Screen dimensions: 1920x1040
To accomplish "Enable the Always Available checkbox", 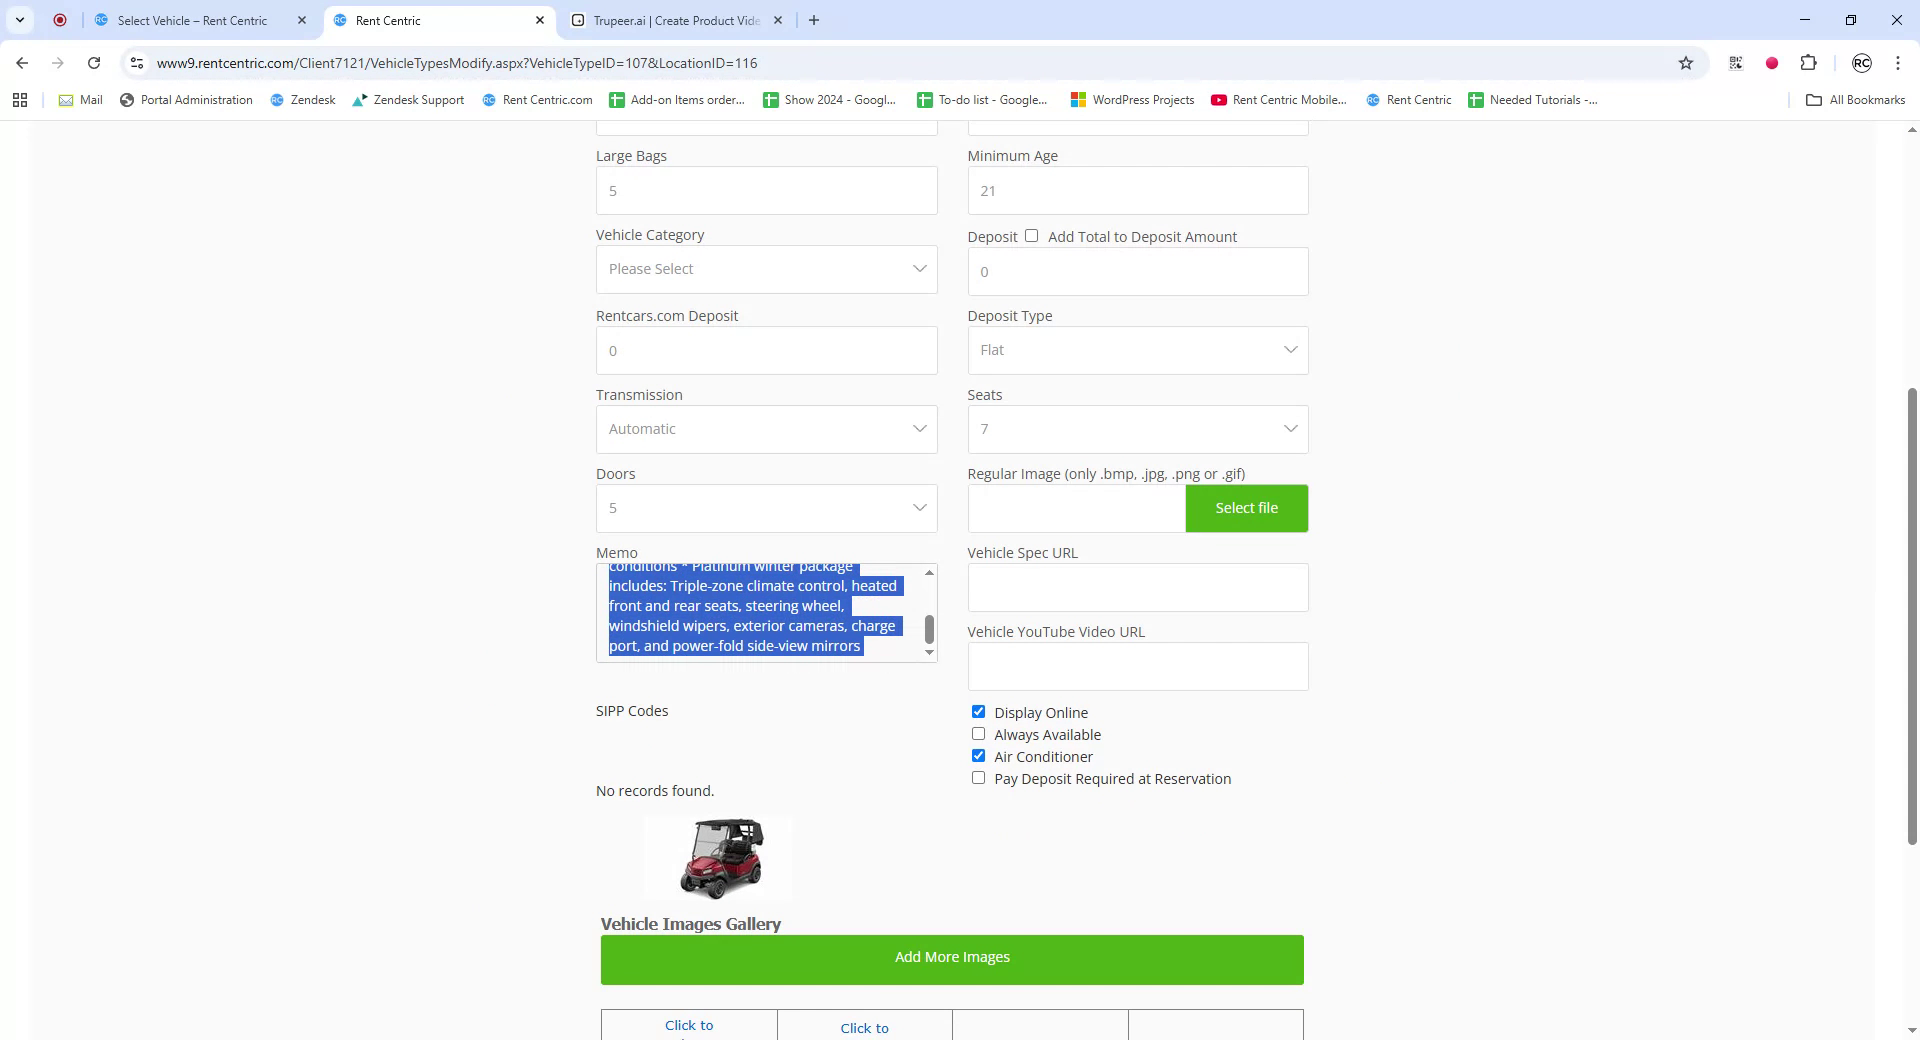I will 978,733.
